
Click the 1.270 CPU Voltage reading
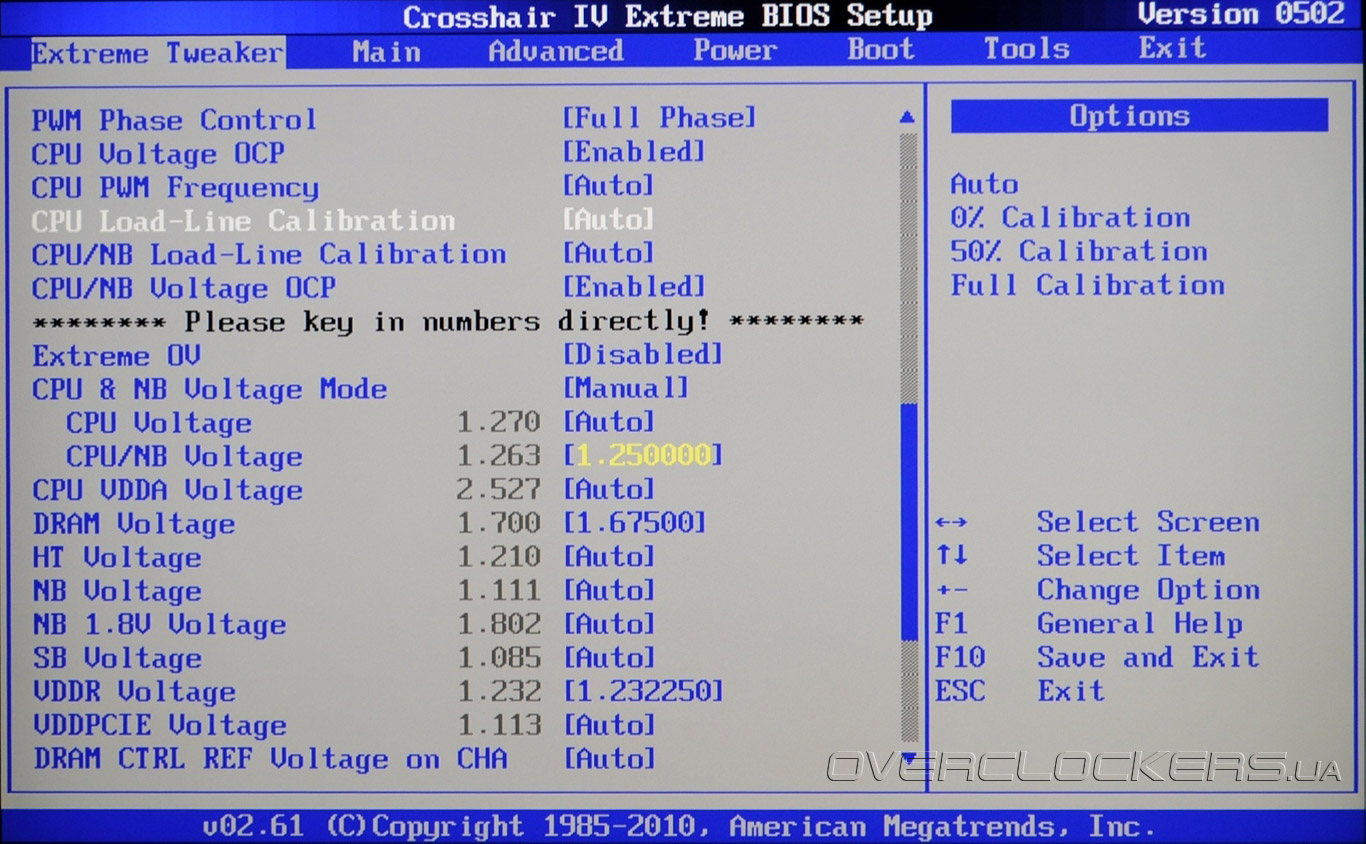[x=498, y=422]
